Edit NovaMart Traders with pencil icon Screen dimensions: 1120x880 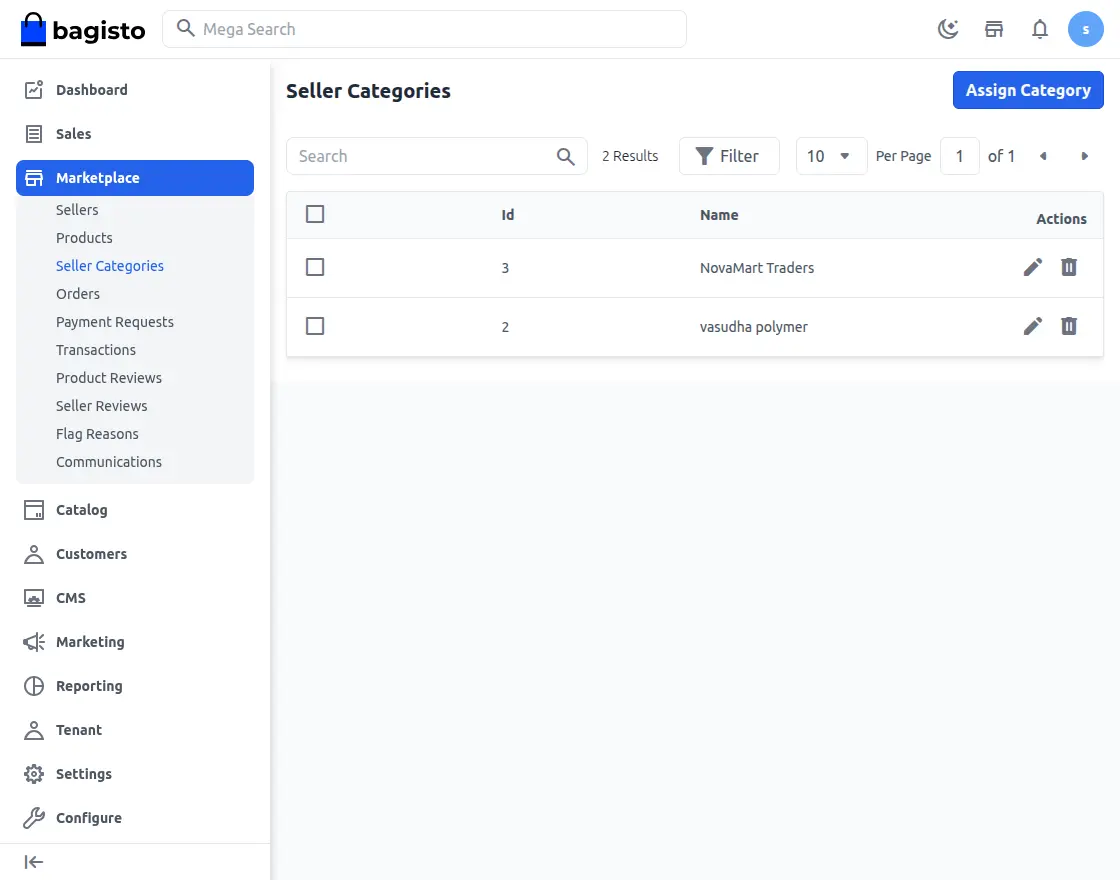pyautogui.click(x=1033, y=267)
